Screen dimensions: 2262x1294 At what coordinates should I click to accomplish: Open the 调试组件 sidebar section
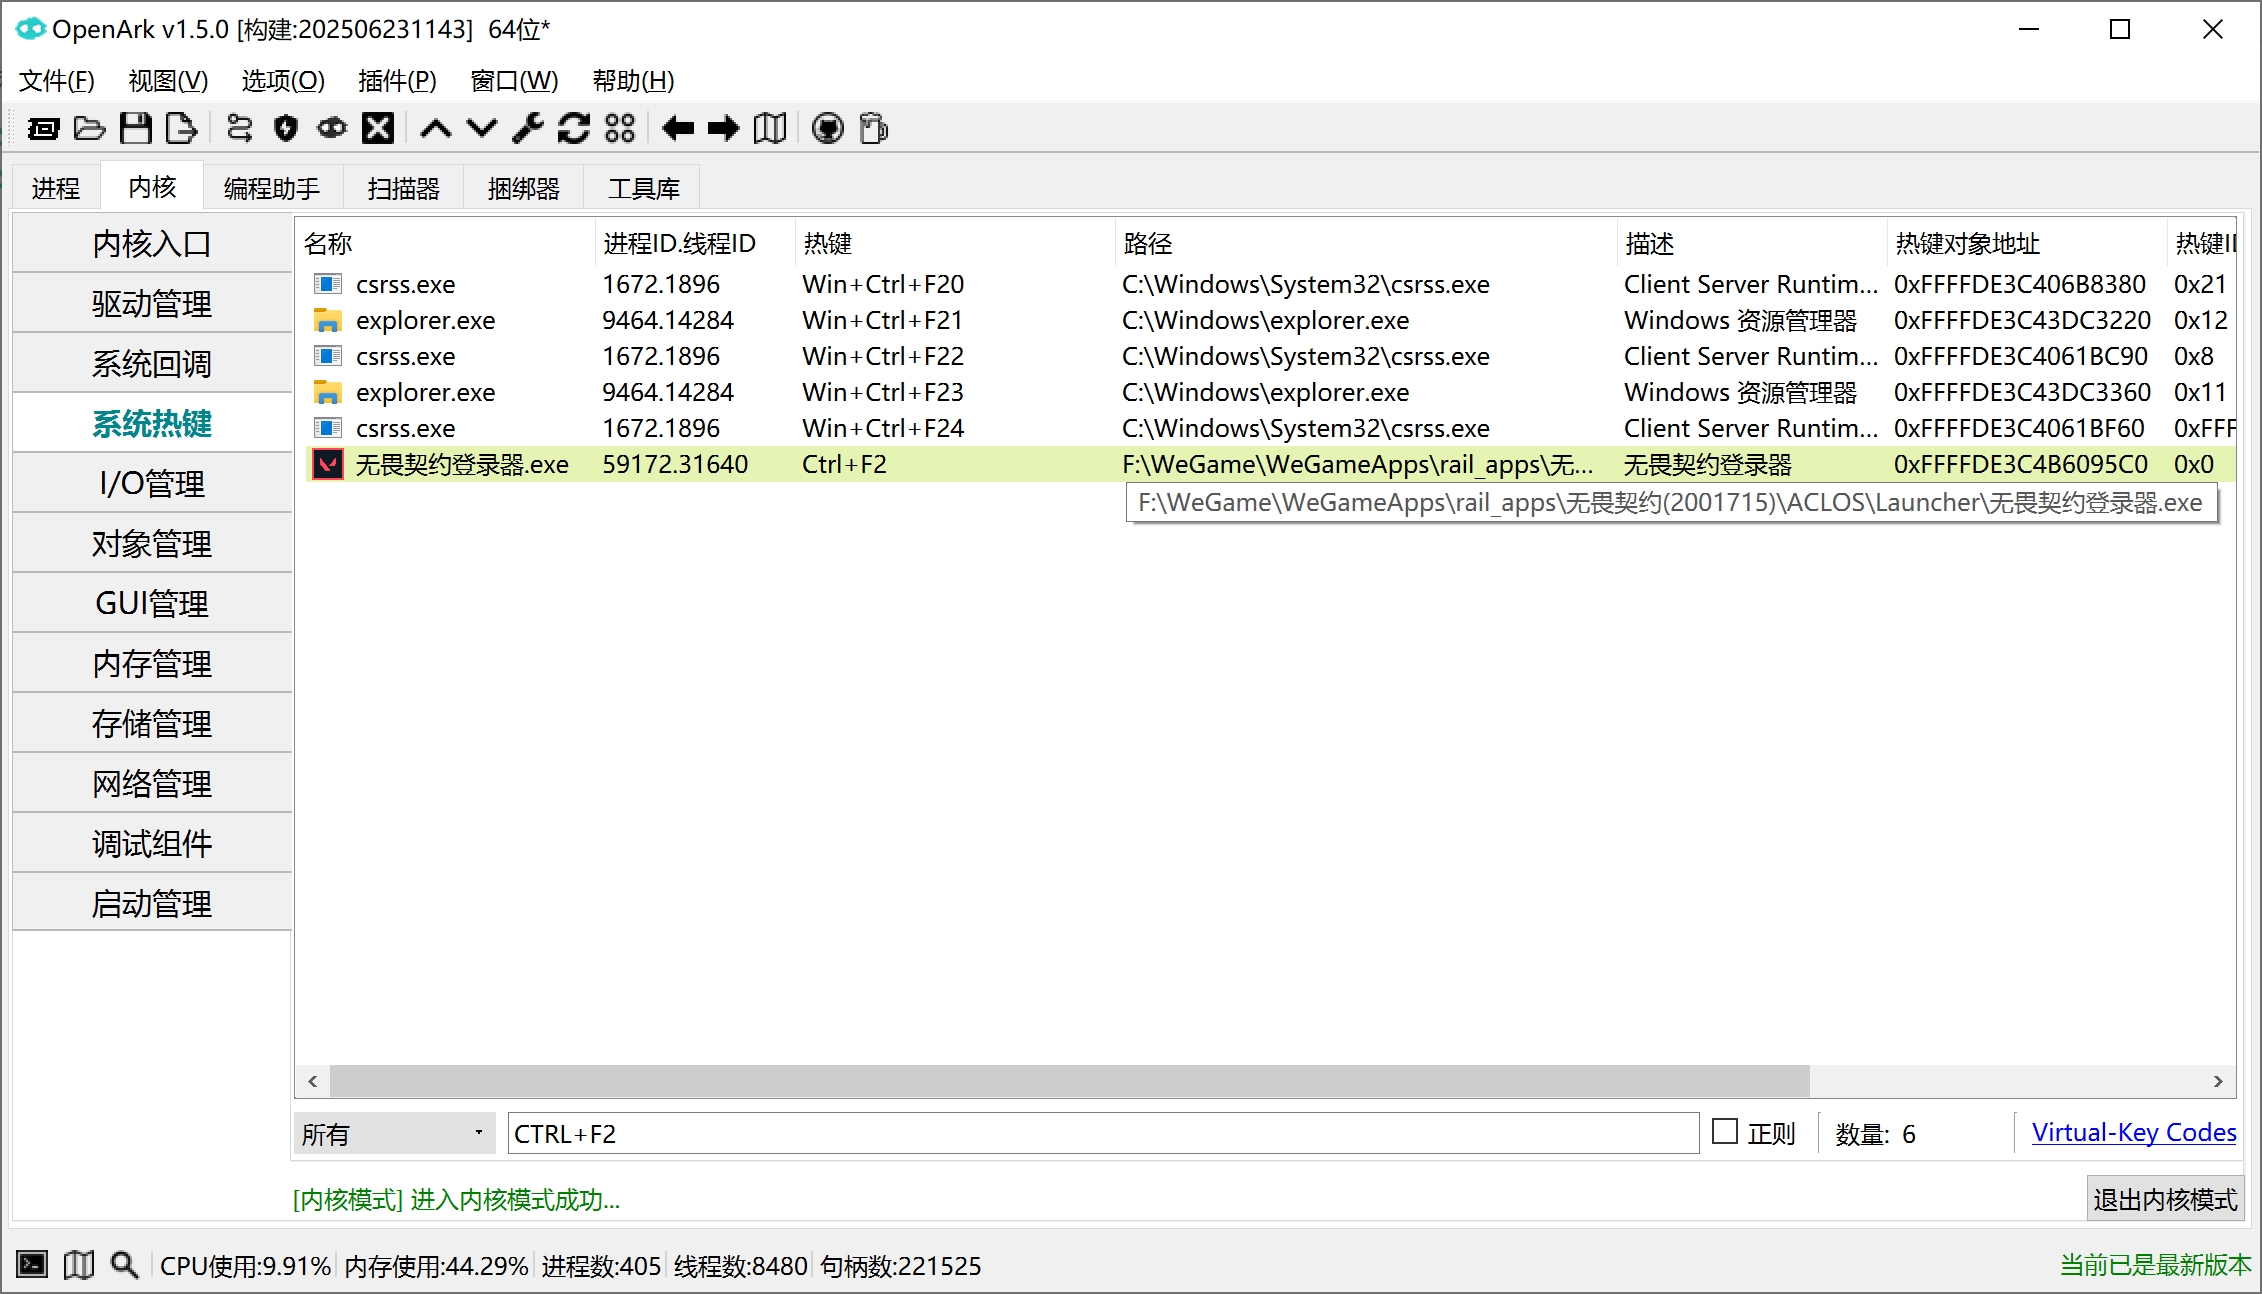pyautogui.click(x=152, y=843)
